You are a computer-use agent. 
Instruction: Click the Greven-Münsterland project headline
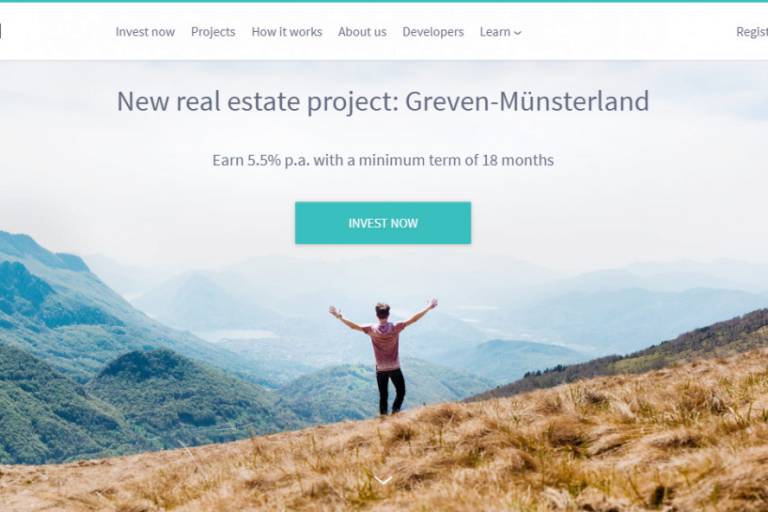pyautogui.click(x=383, y=101)
